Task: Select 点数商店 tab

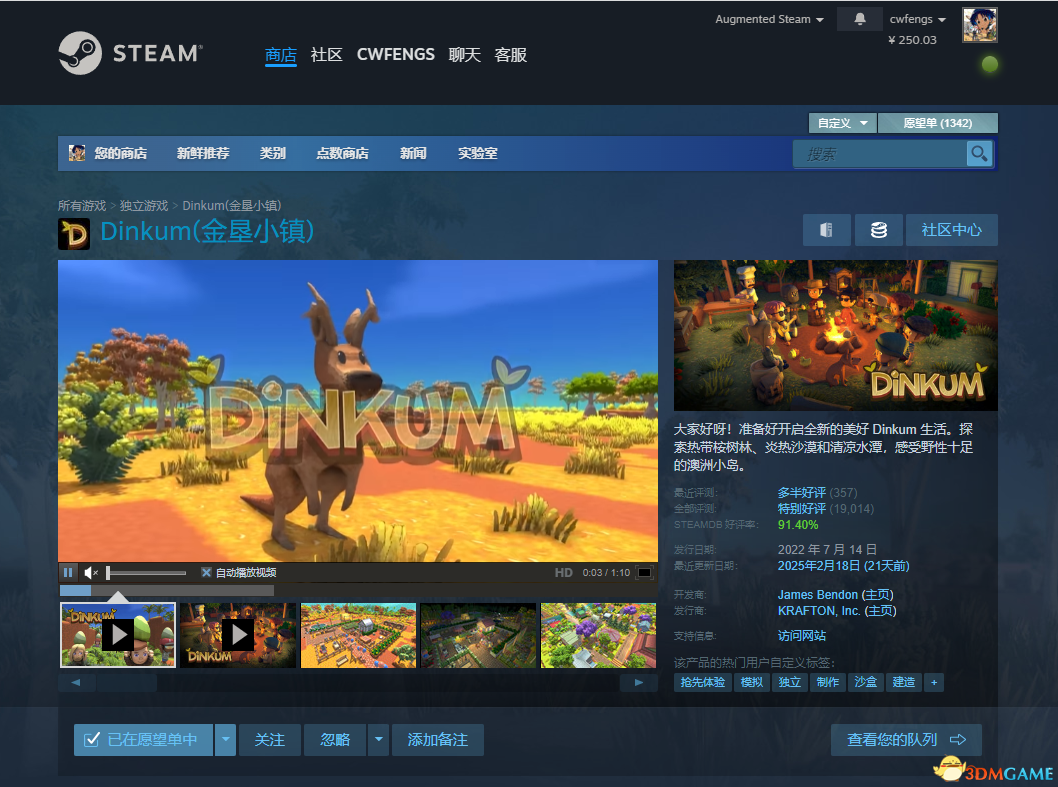Action: (343, 153)
